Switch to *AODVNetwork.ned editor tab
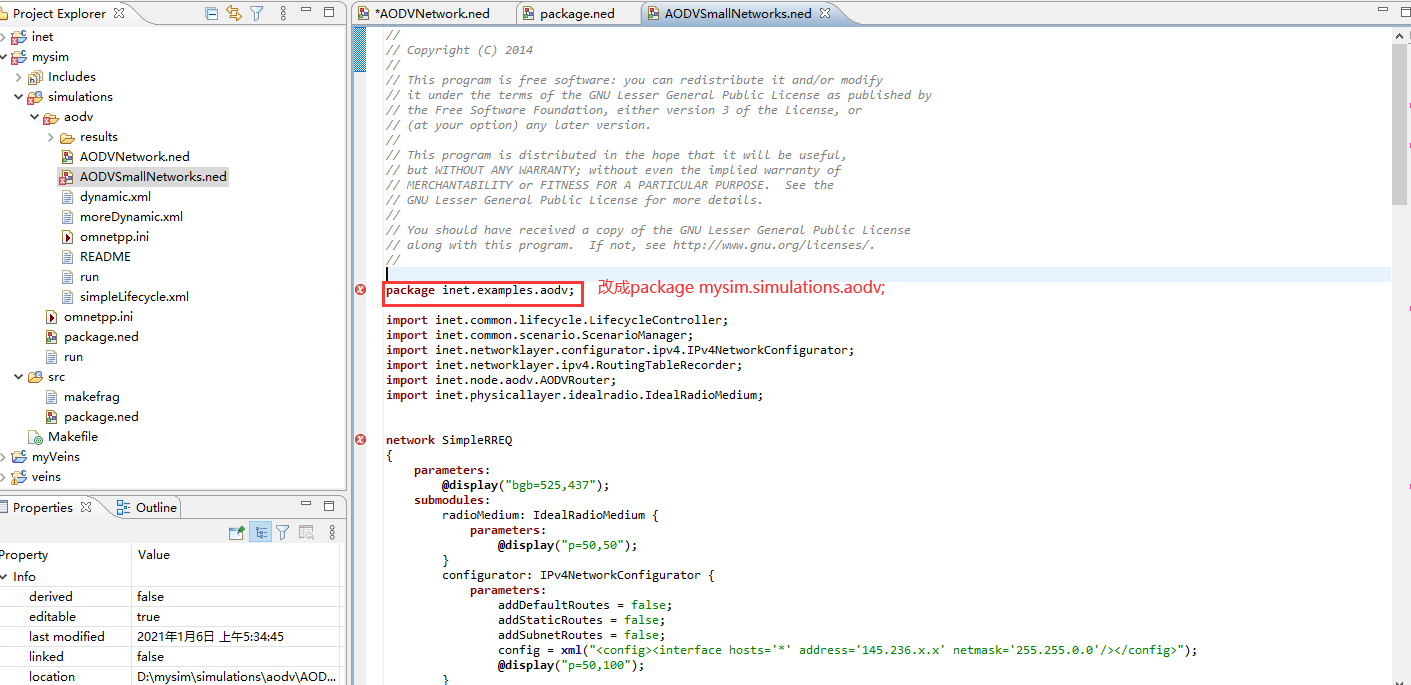This screenshot has height=685, width=1411. coord(433,13)
